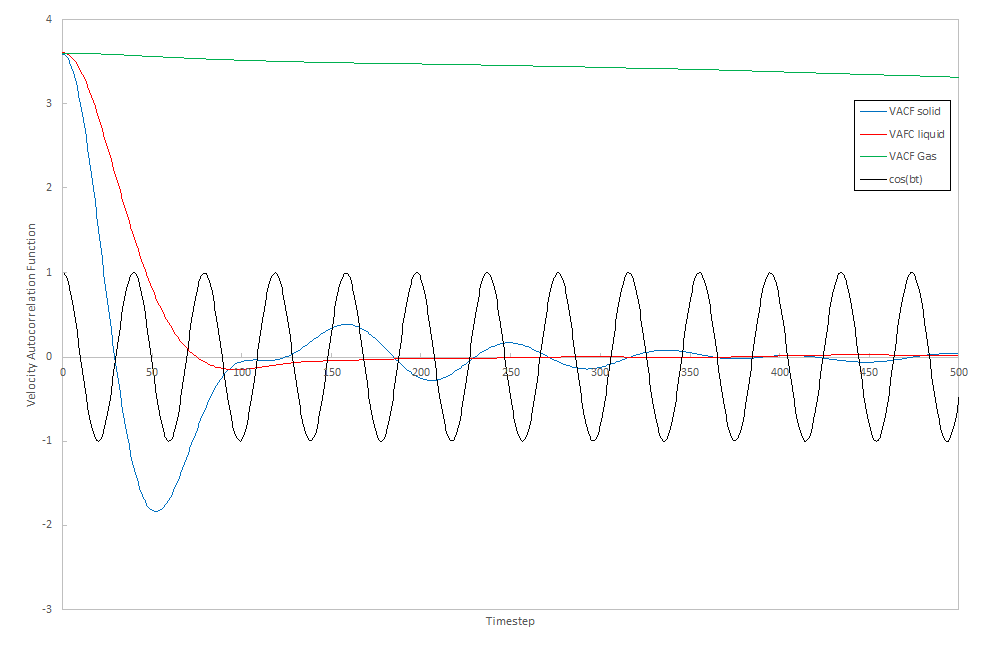
Task: Click the x-axis tick label '50'
Action: pyautogui.click(x=152, y=372)
